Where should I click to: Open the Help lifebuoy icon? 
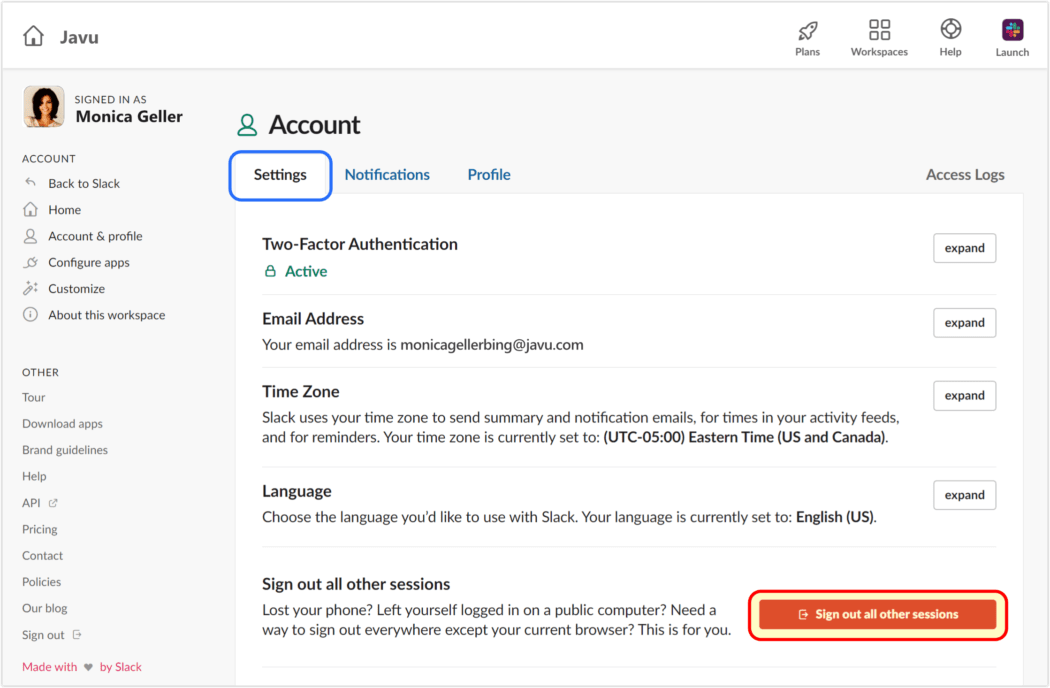tap(950, 29)
